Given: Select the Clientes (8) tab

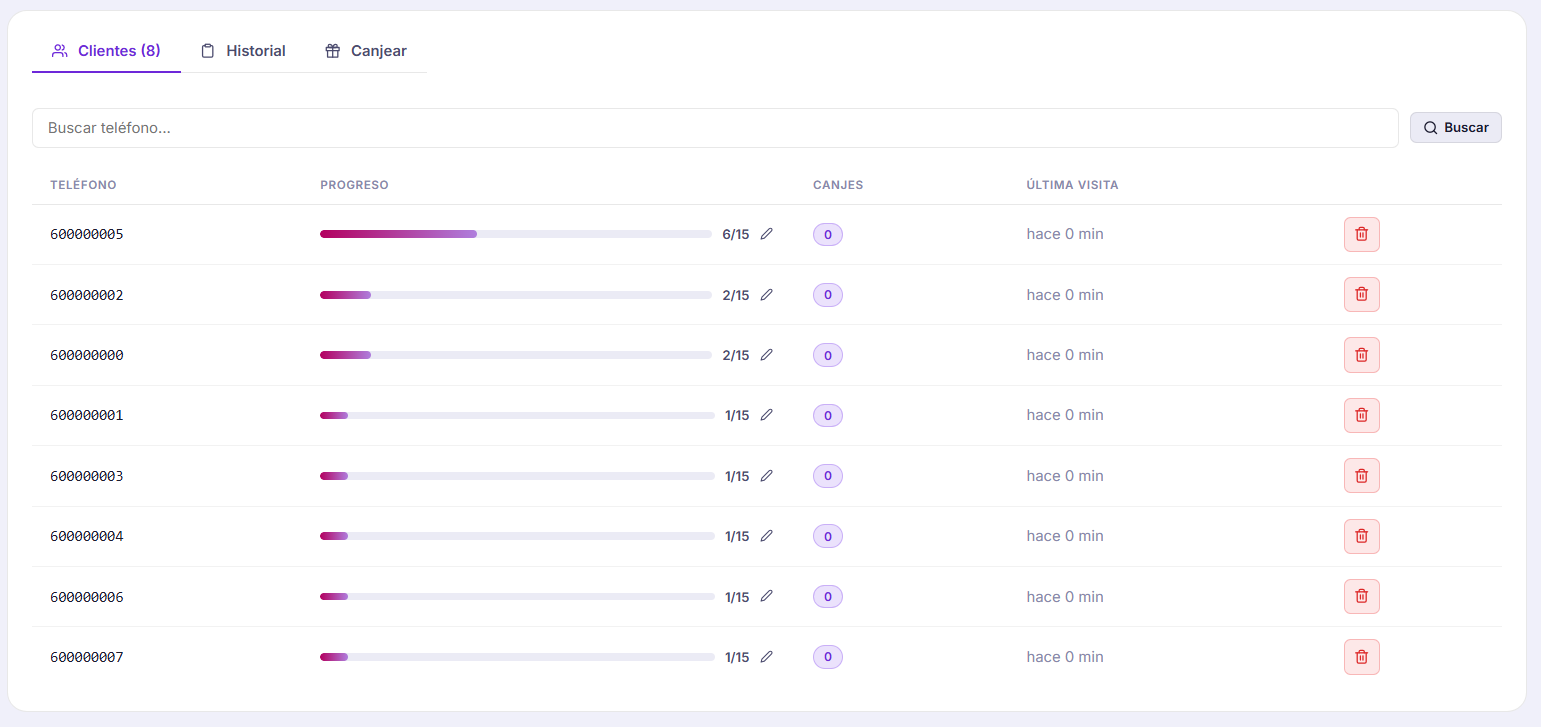Looking at the screenshot, I should point(106,51).
